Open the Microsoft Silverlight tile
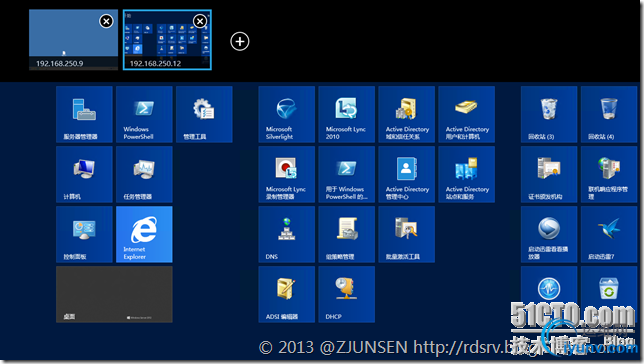Viewport: 644px width, 364px height. [287, 114]
